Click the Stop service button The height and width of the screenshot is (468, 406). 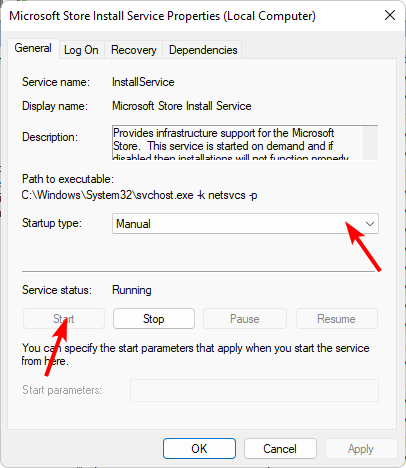154,319
